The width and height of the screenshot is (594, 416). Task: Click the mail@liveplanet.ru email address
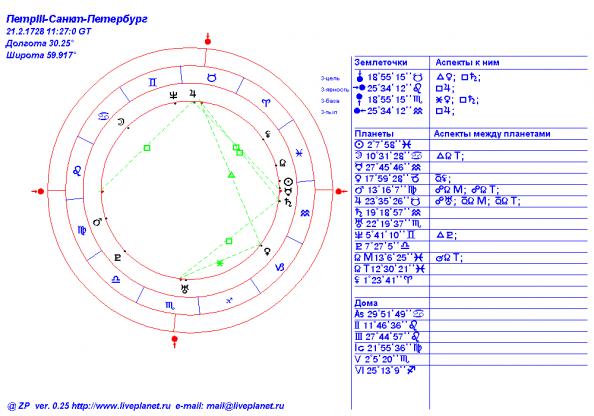[x=245, y=406]
